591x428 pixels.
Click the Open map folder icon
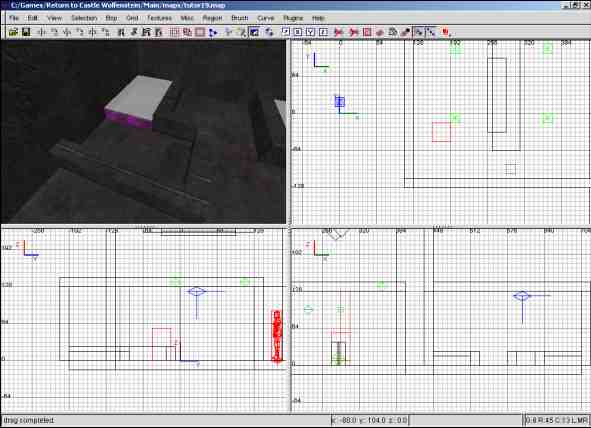[x=13, y=32]
